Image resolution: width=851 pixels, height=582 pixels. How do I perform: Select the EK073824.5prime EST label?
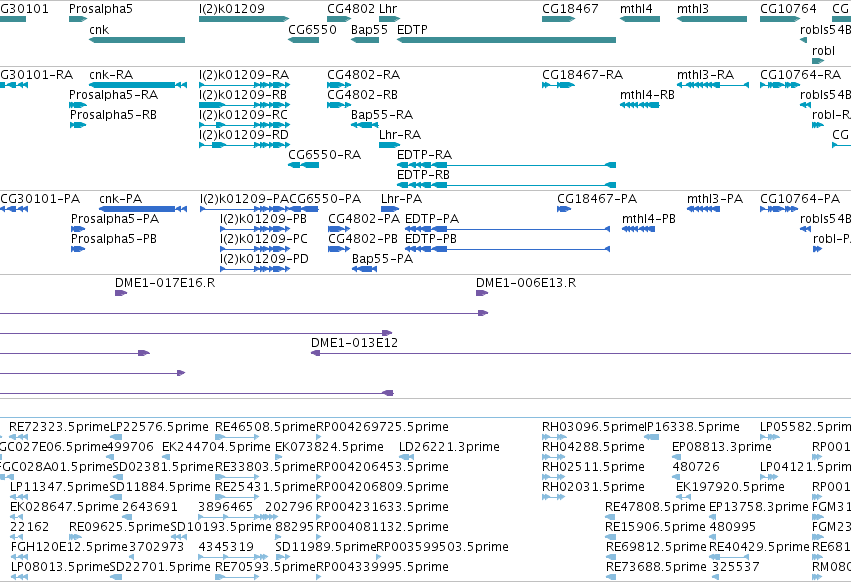point(329,447)
